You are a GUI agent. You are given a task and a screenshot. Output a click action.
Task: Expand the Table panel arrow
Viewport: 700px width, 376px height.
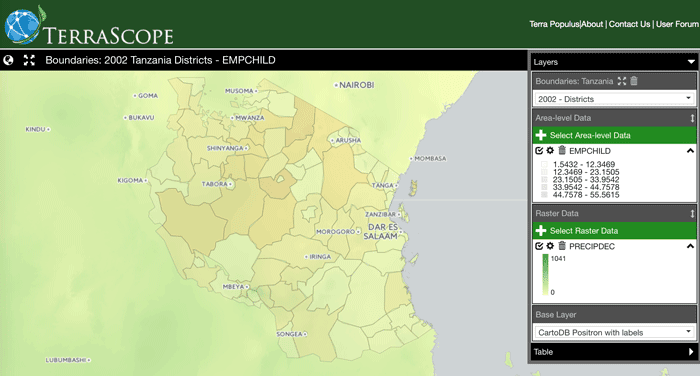[x=692, y=352]
